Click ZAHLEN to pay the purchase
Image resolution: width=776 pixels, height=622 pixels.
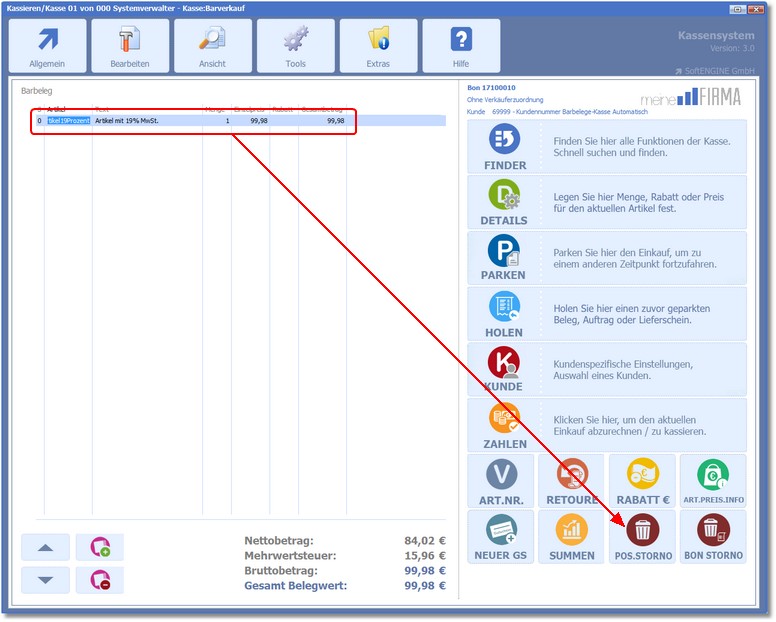[x=504, y=425]
